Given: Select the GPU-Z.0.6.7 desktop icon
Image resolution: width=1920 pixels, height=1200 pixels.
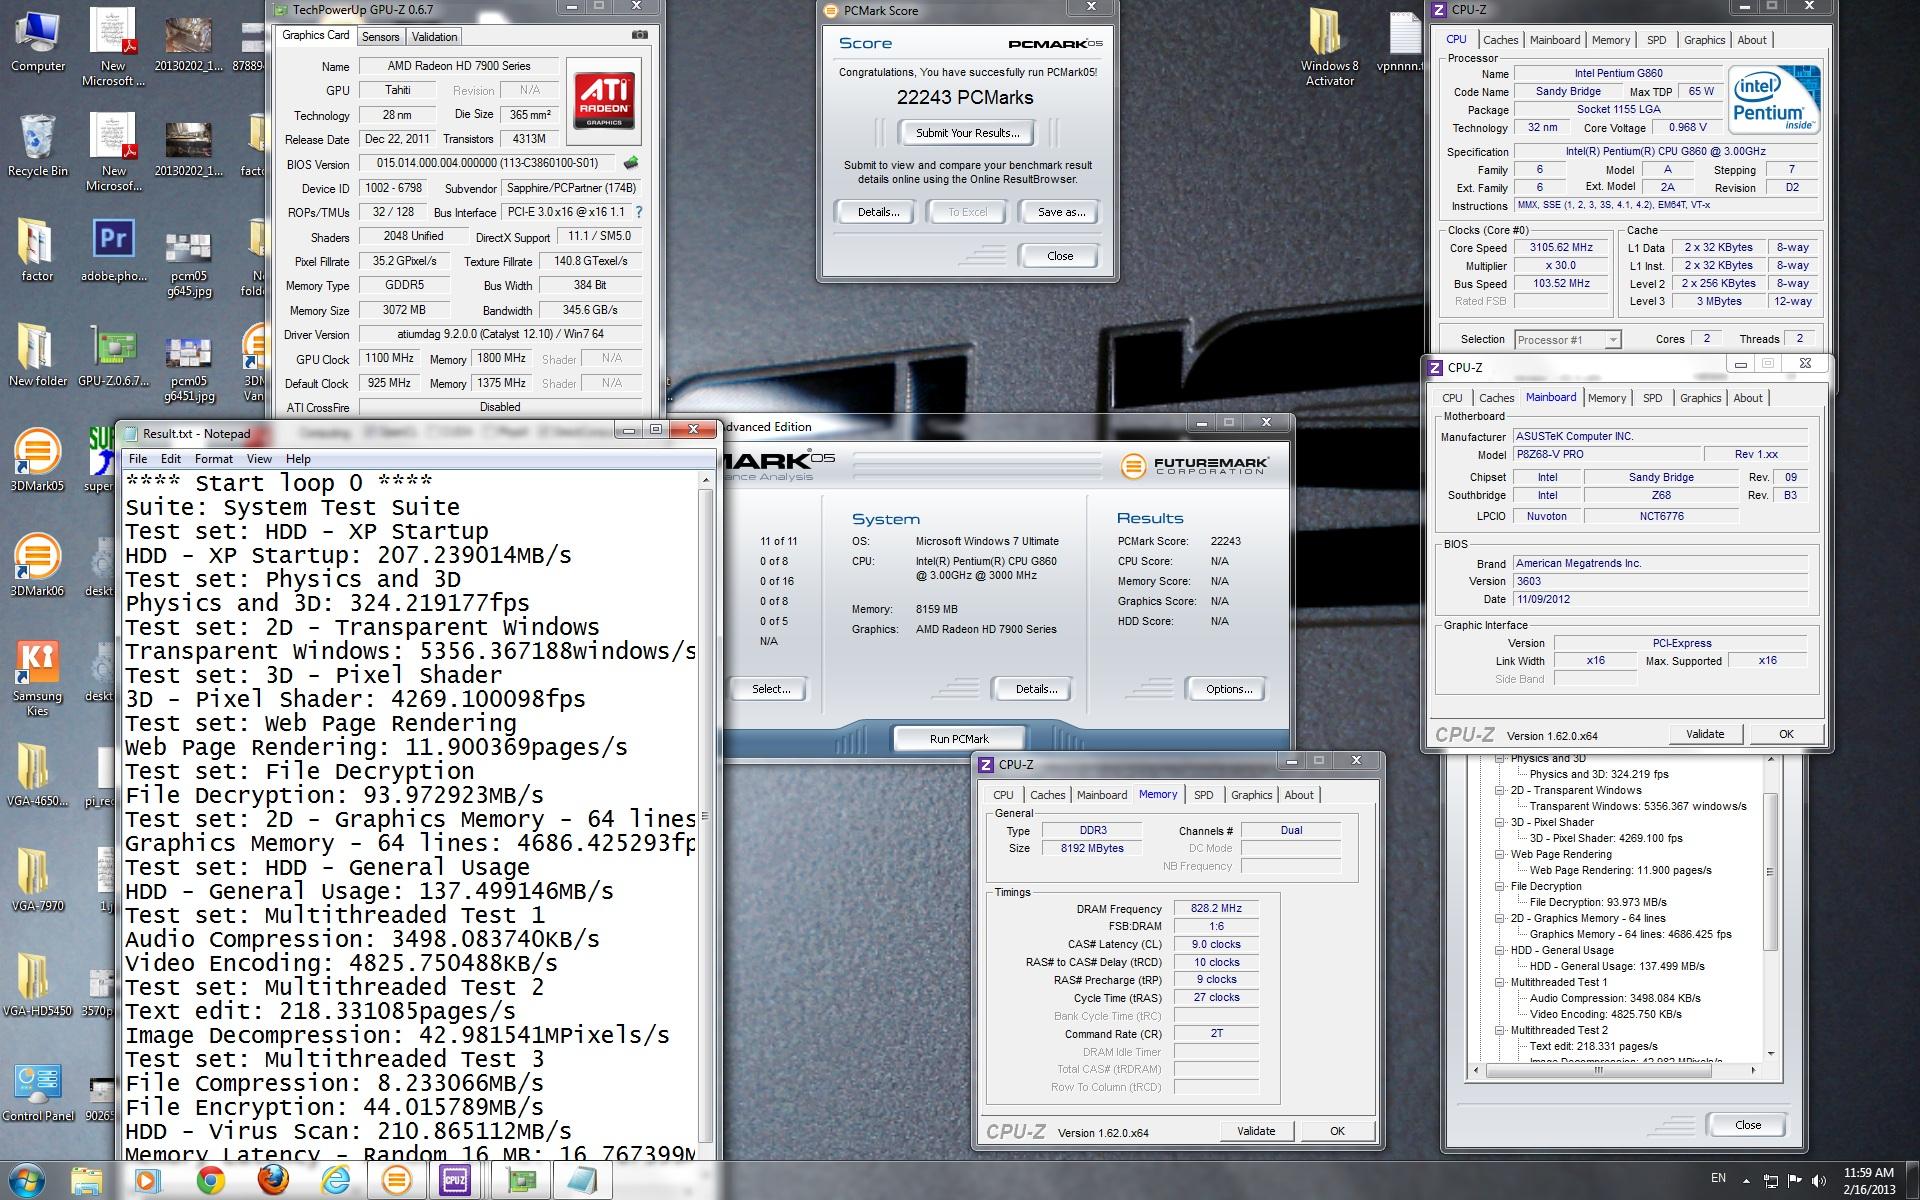Looking at the screenshot, I should (x=113, y=355).
